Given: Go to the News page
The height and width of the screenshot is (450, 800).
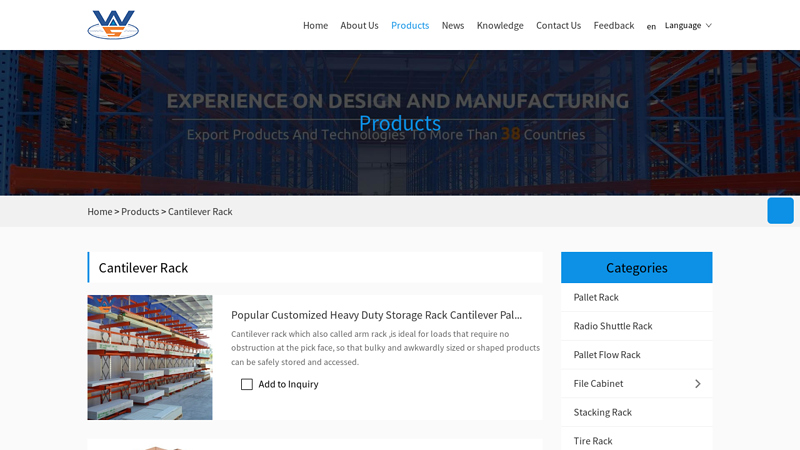Looking at the screenshot, I should pos(453,26).
